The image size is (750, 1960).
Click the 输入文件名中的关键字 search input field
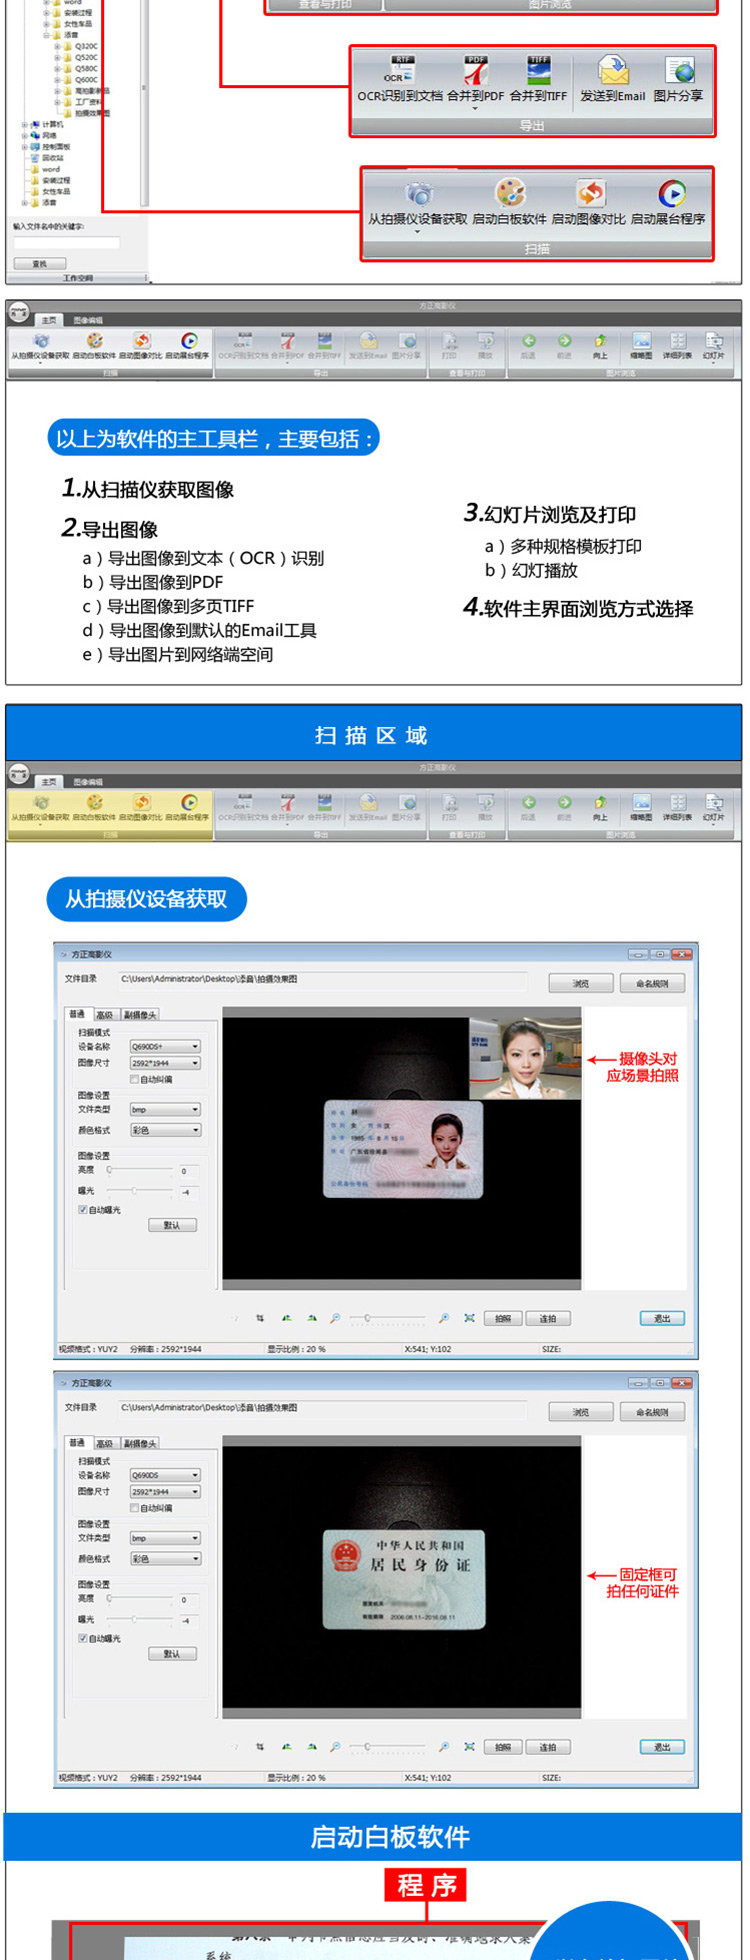pyautogui.click(x=66, y=242)
